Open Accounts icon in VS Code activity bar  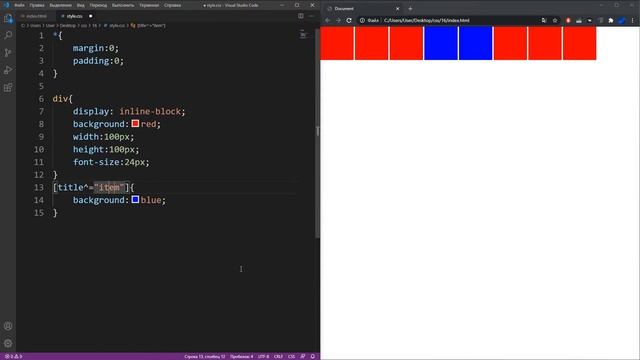point(8,326)
